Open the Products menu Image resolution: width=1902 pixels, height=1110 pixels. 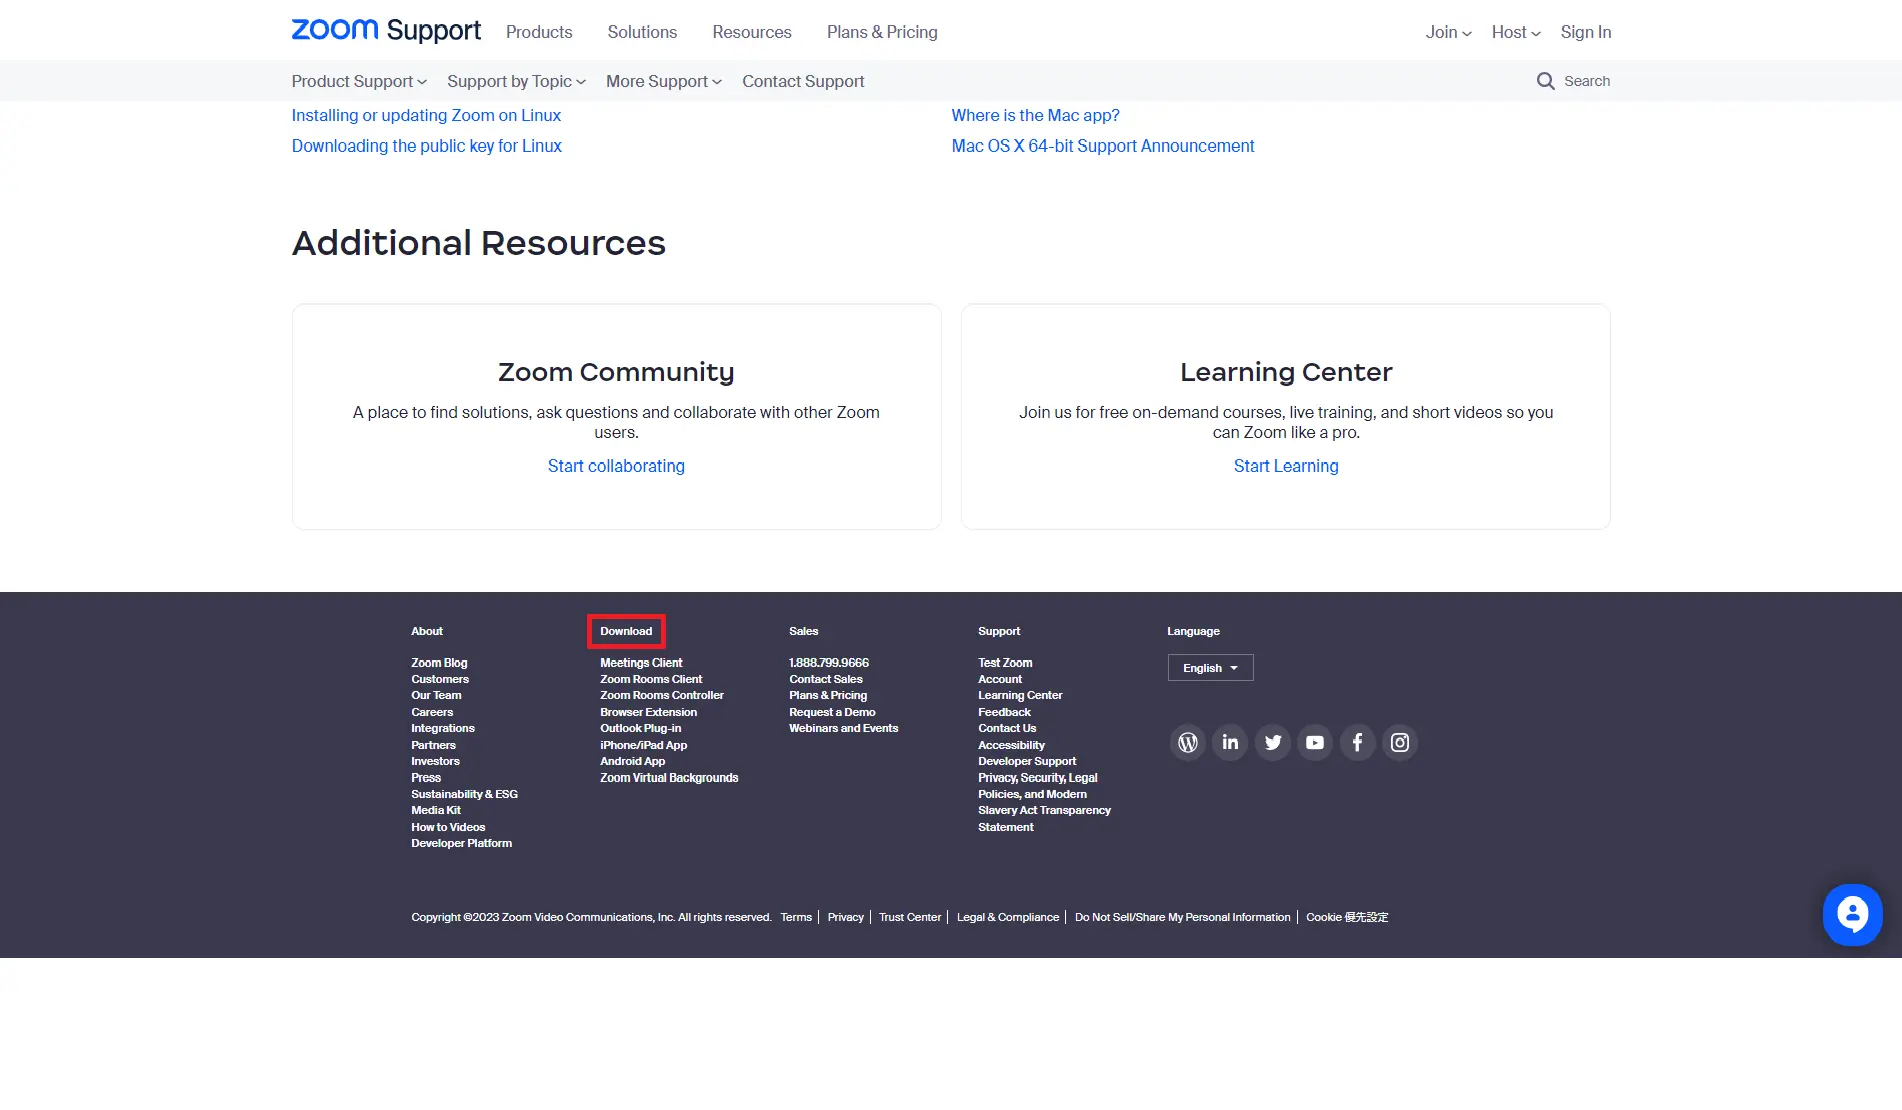539,32
